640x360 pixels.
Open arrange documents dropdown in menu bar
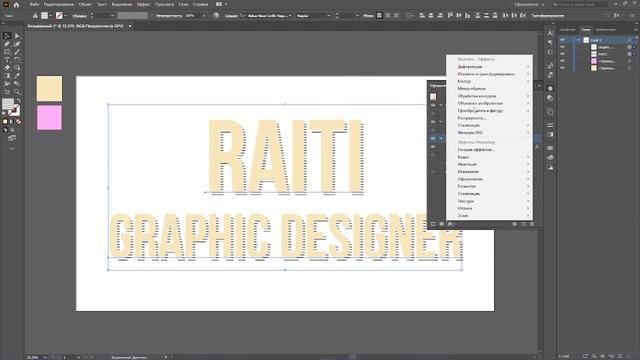pyautogui.click(x=222, y=4)
